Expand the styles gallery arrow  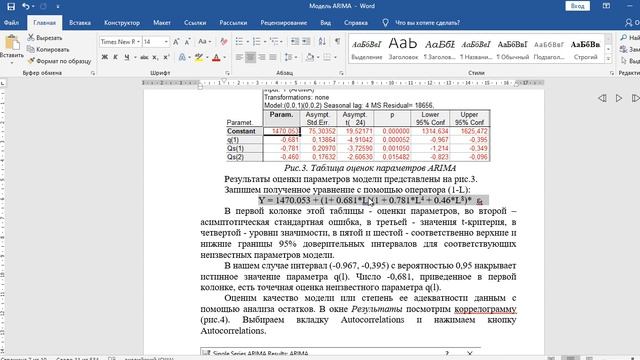tap(608, 58)
